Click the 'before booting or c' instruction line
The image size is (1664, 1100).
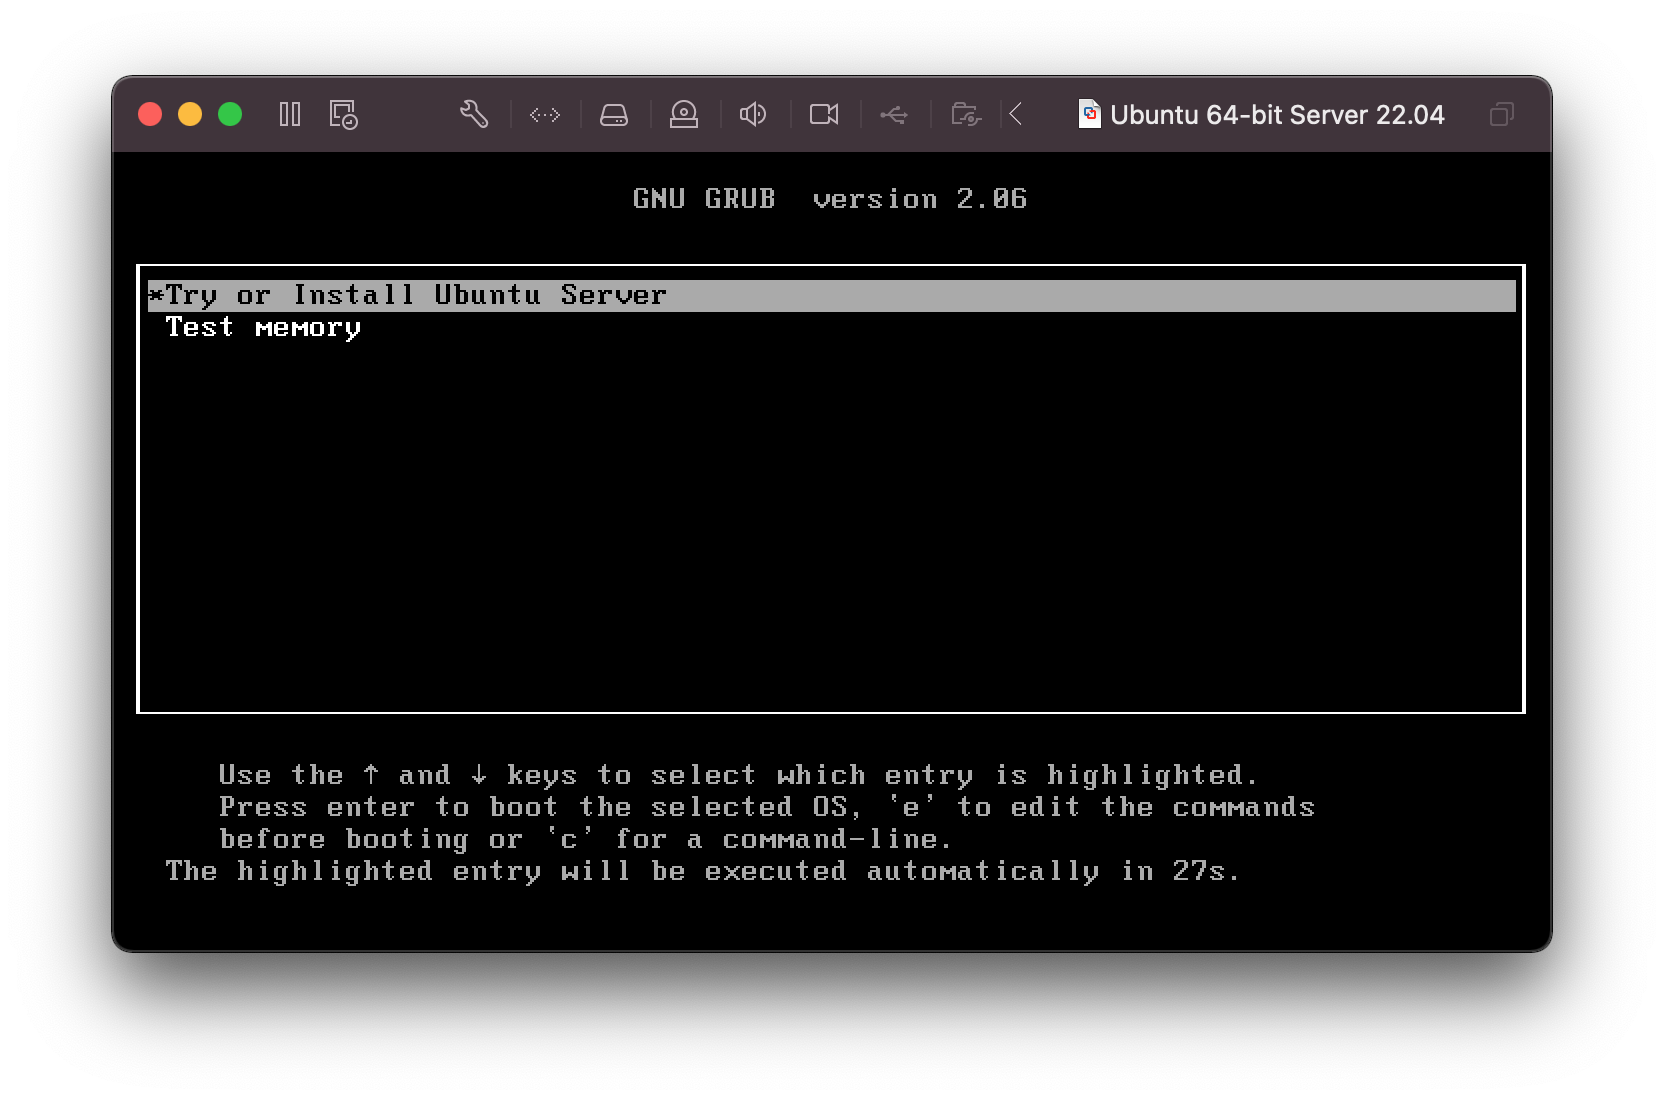coord(585,839)
